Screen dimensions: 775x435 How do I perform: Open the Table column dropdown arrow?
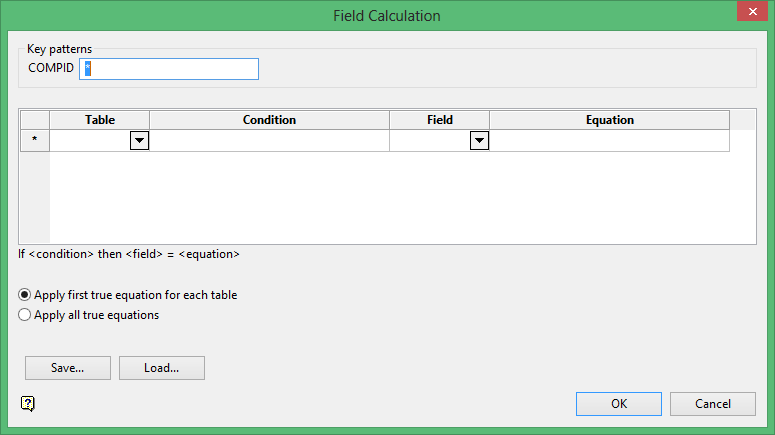tap(140, 141)
